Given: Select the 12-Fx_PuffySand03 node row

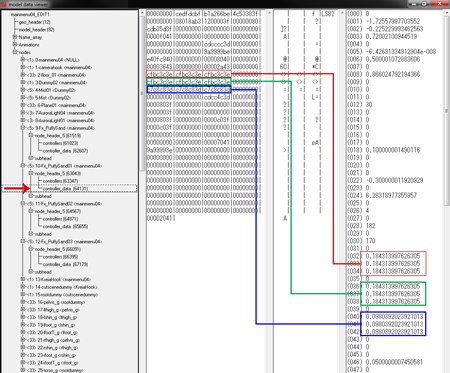Looking at the screenshot, I should pyautogui.click(x=64, y=242).
